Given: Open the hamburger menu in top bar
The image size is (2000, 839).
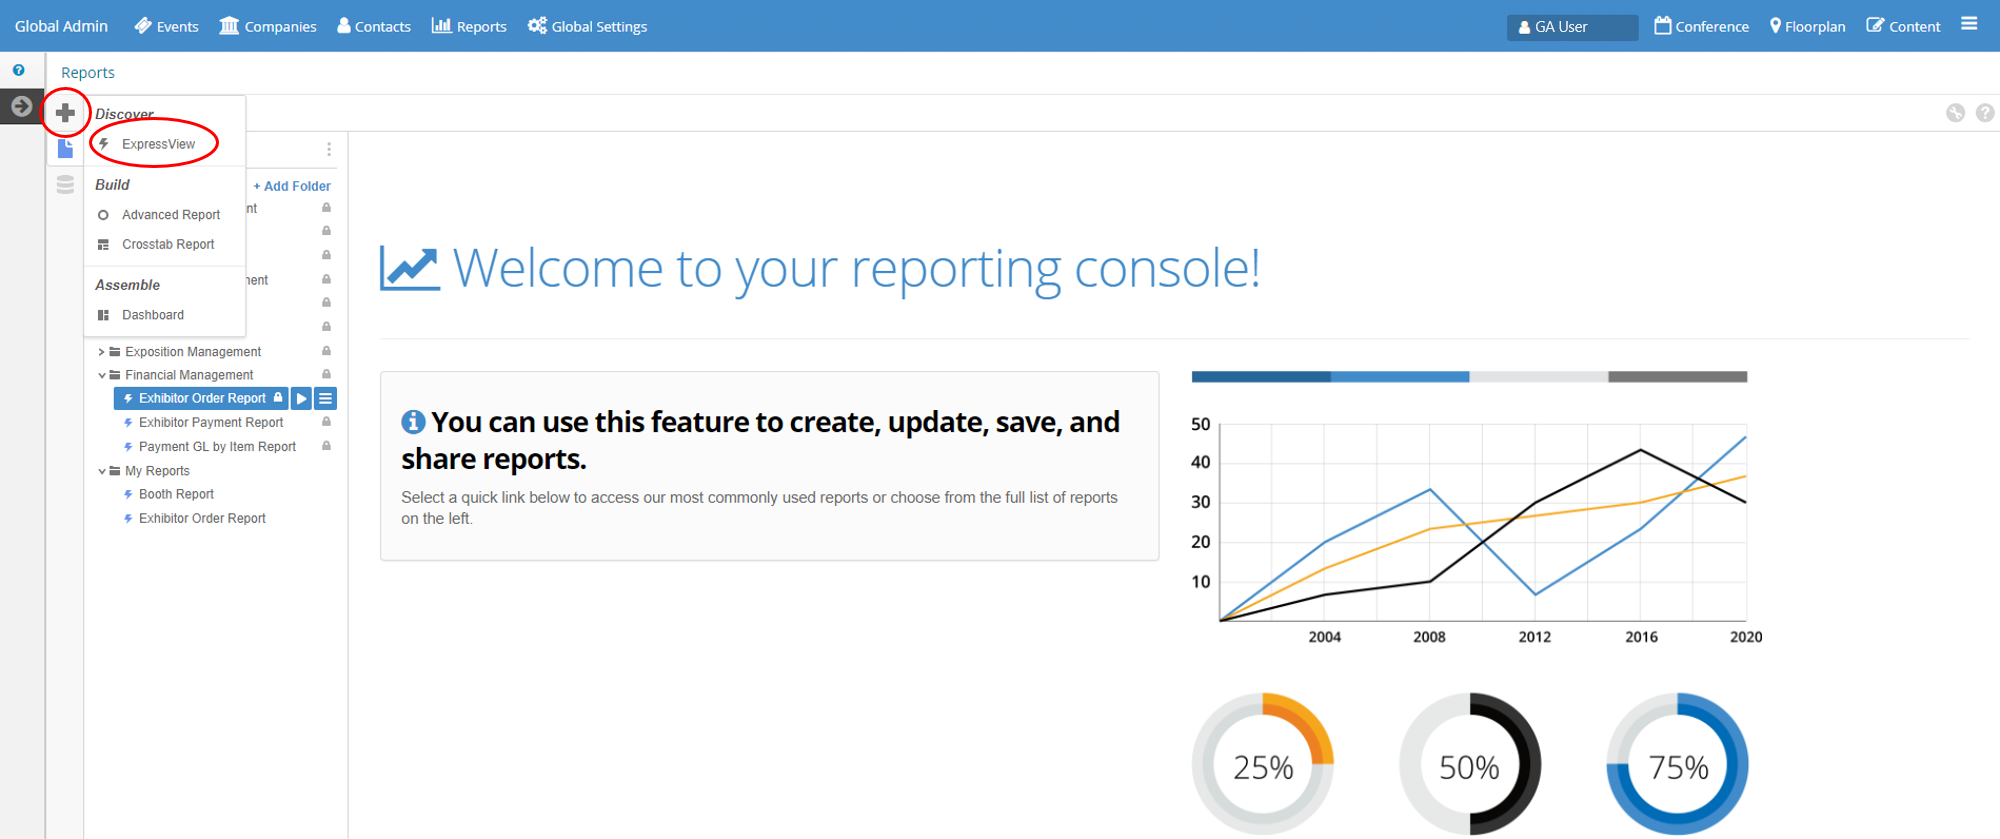Looking at the screenshot, I should click(1969, 24).
